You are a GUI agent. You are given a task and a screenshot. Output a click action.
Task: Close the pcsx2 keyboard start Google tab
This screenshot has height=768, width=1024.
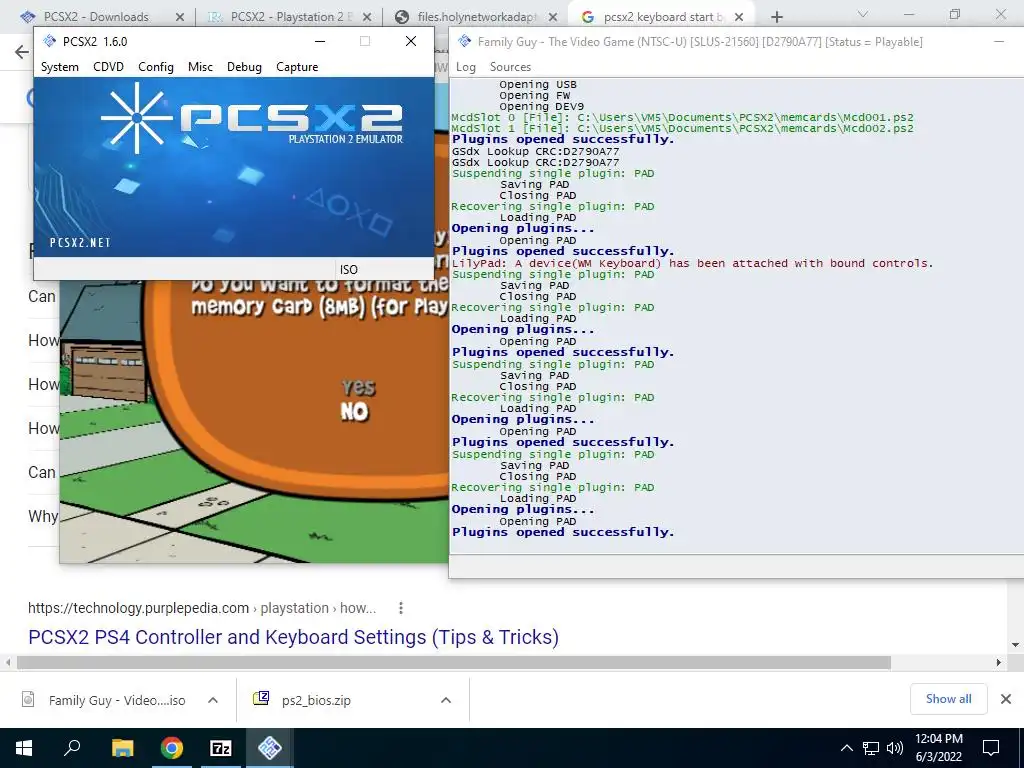[x=739, y=16]
